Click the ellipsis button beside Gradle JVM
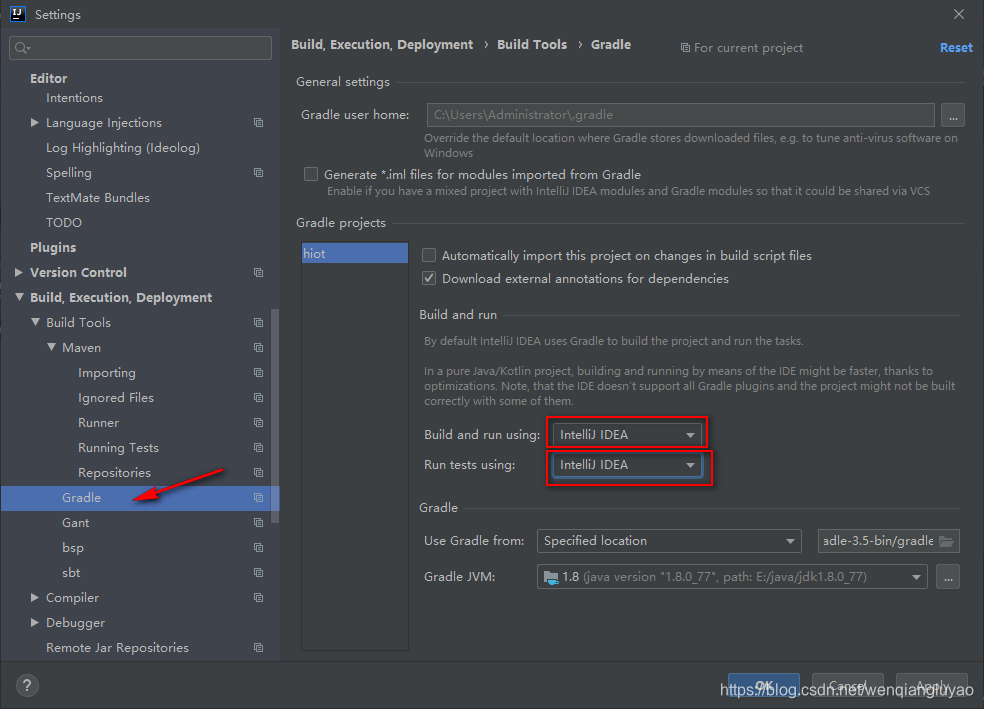Image resolution: width=984 pixels, height=709 pixels. [948, 577]
